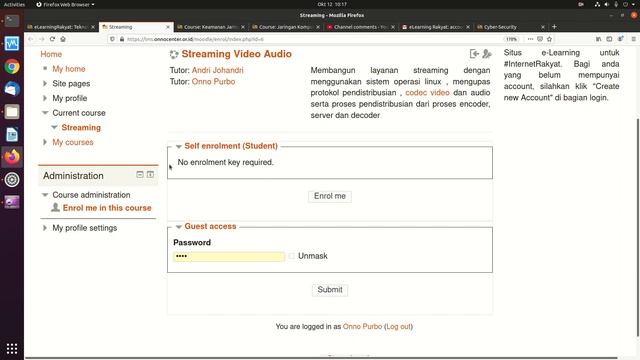Click the padlock site security icon

click(x=122, y=39)
